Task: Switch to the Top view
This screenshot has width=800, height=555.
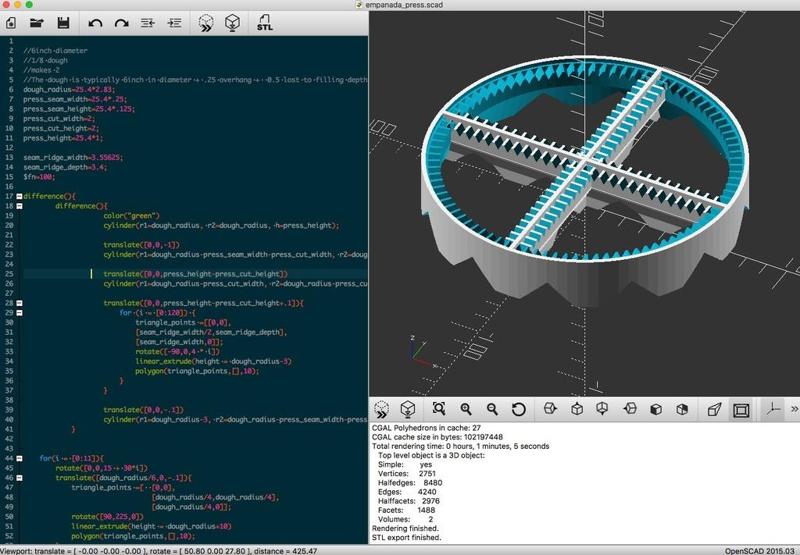Action: coord(577,409)
